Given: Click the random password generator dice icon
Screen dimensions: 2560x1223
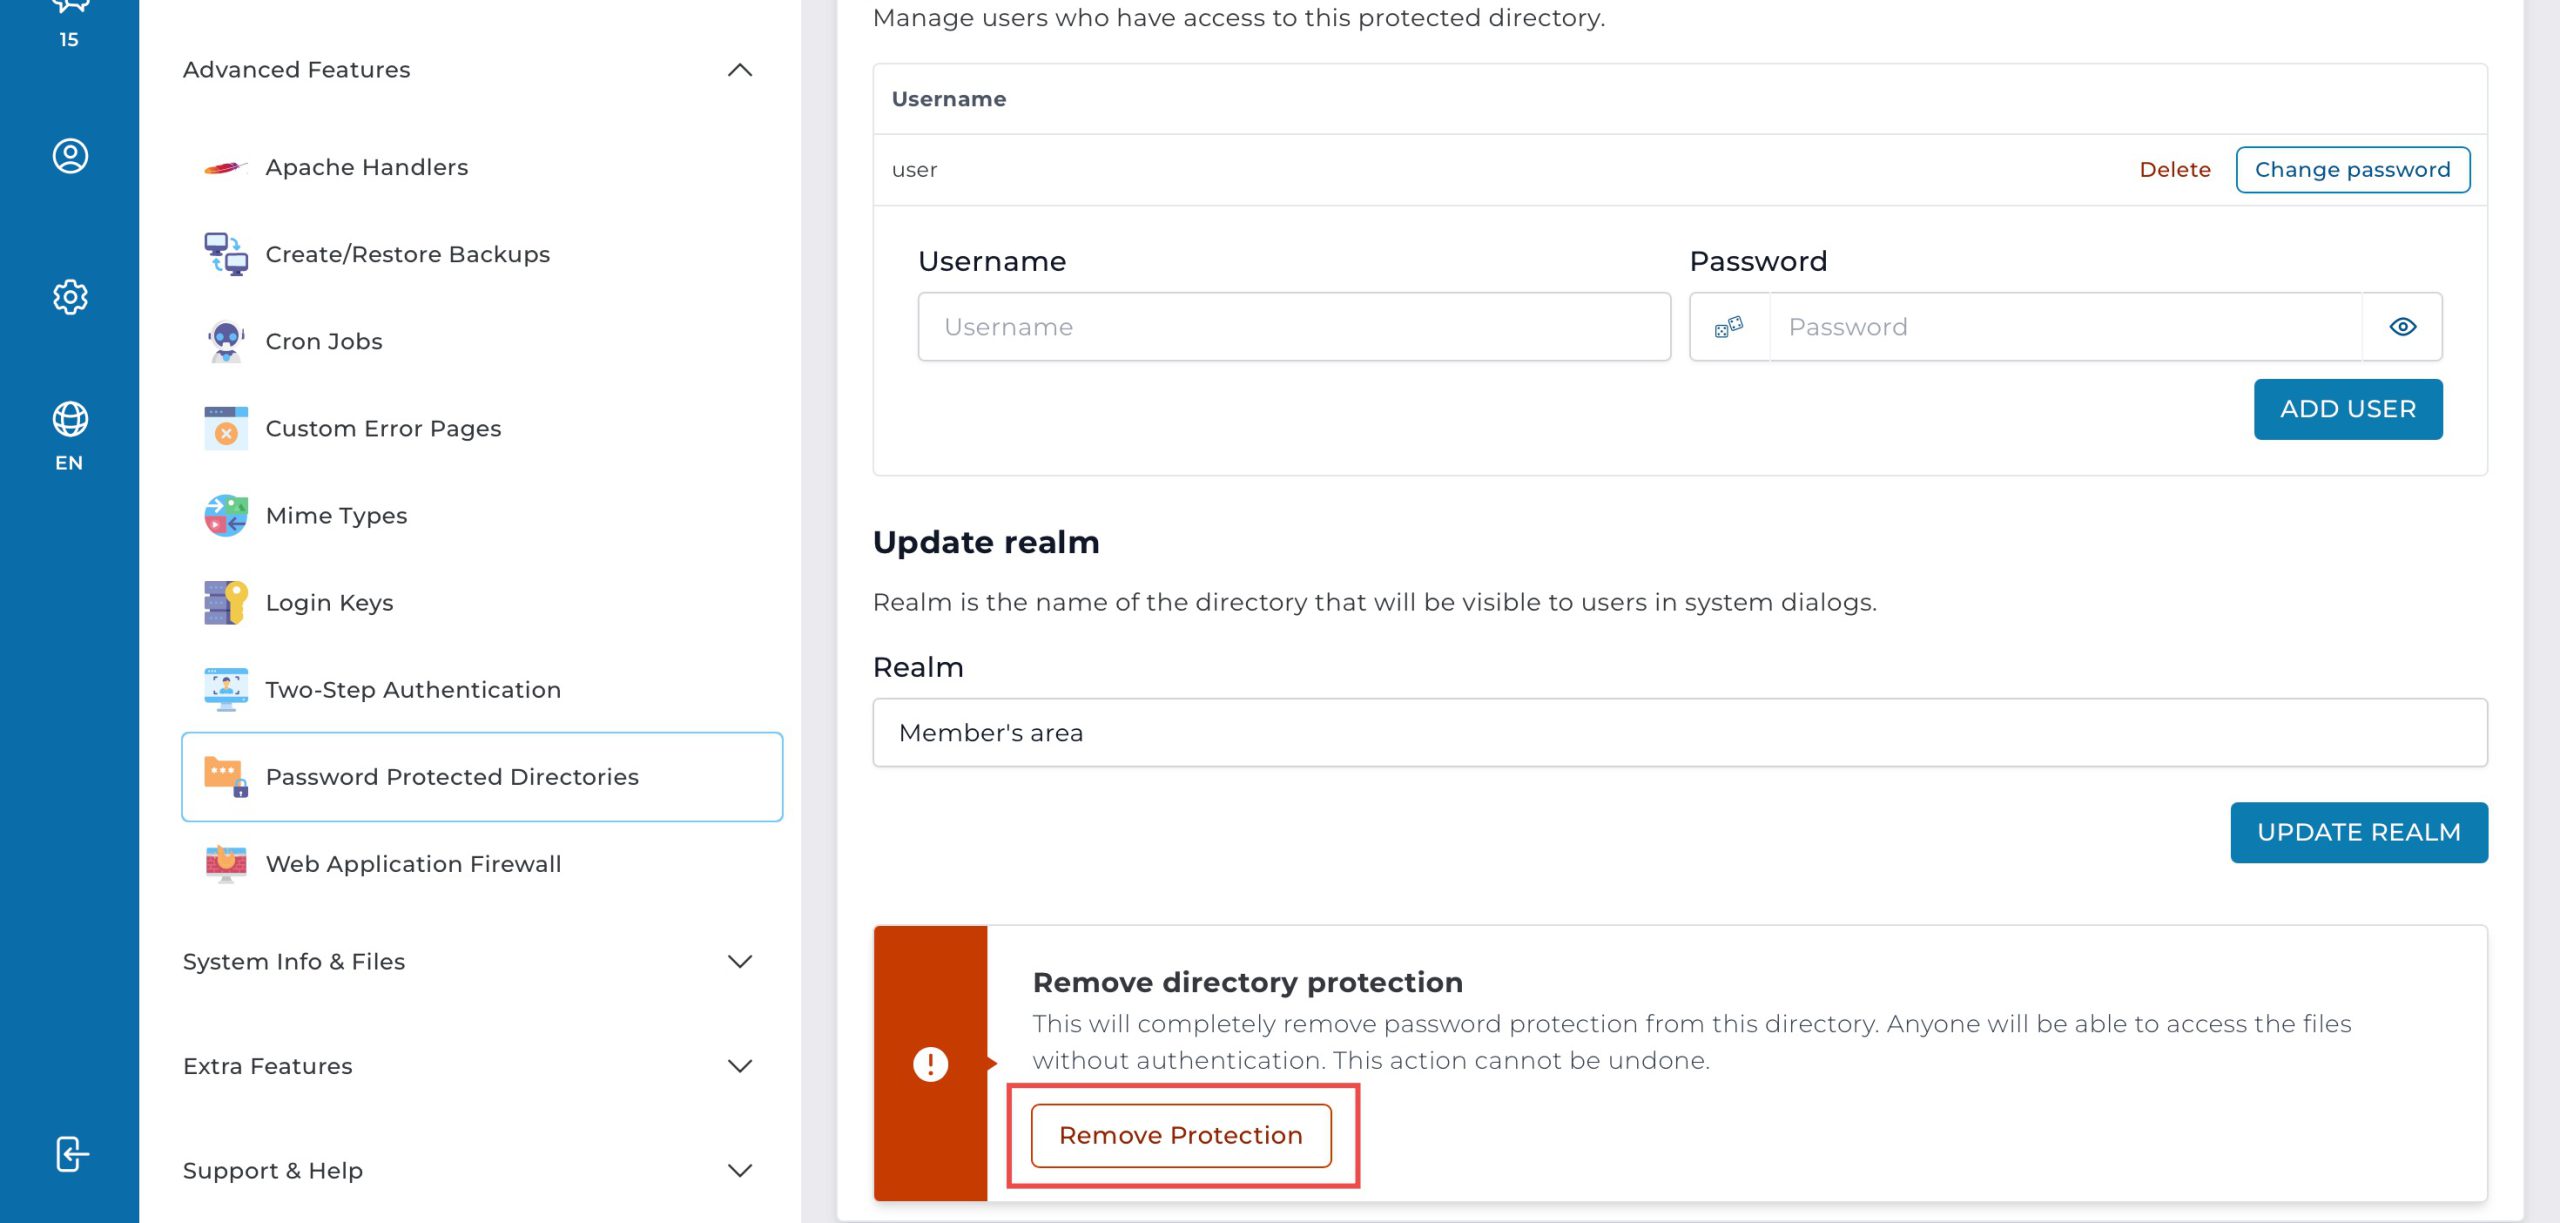Looking at the screenshot, I should pyautogui.click(x=1729, y=327).
